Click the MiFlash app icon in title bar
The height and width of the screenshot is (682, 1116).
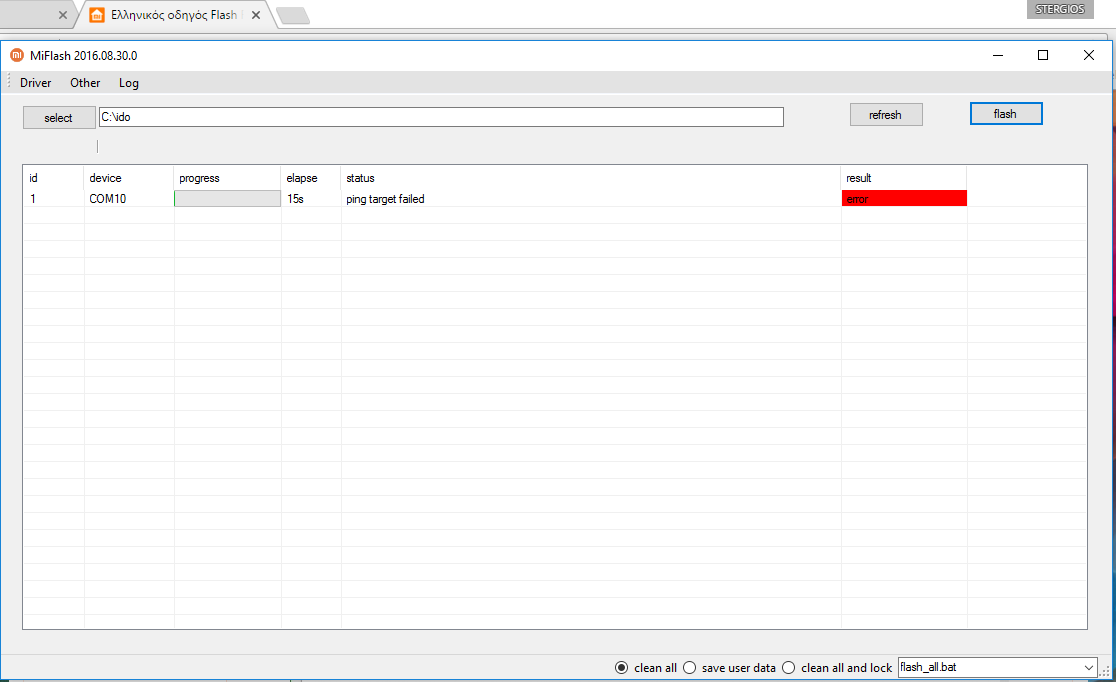[x=17, y=56]
